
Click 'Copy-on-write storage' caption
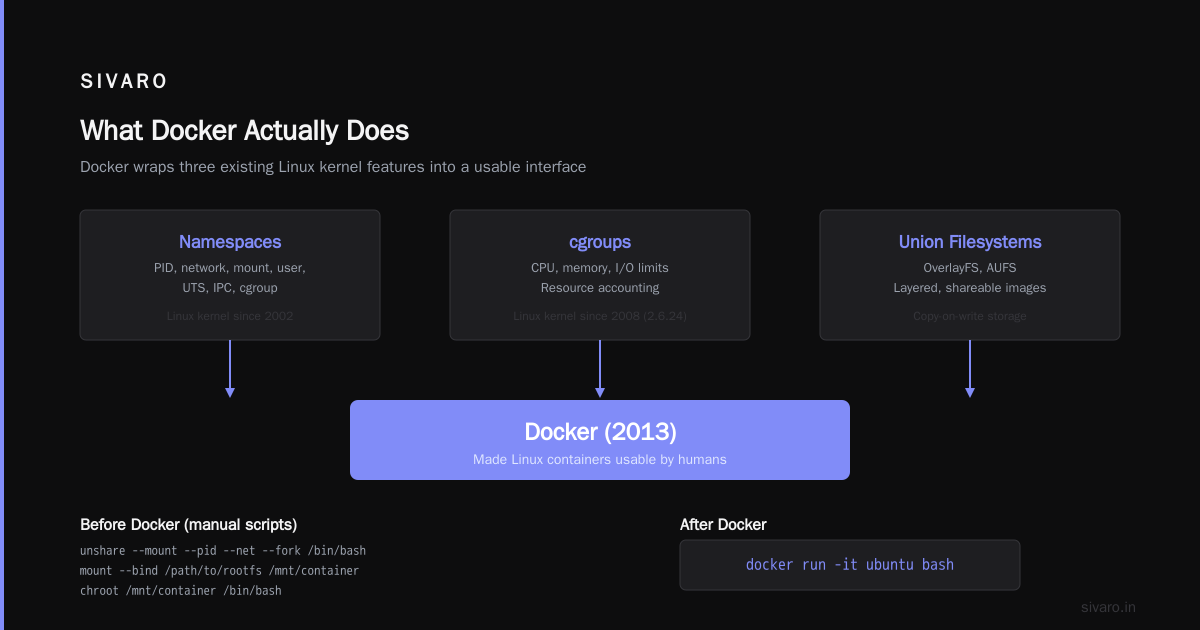click(x=970, y=316)
